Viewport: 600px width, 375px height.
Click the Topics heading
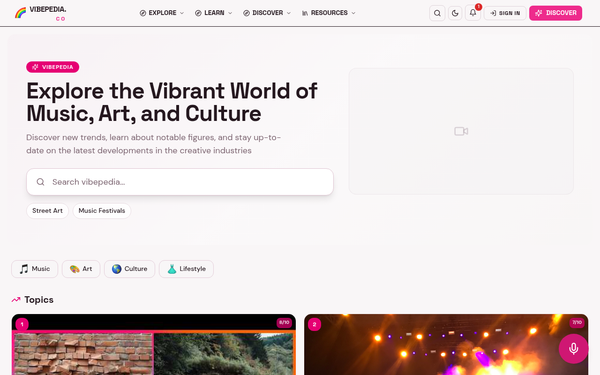pyautogui.click(x=39, y=300)
